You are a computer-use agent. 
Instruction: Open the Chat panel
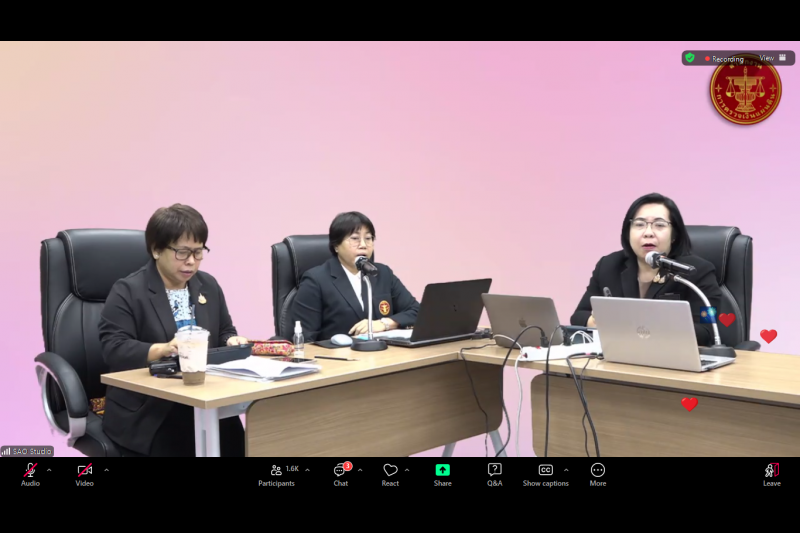tap(340, 471)
